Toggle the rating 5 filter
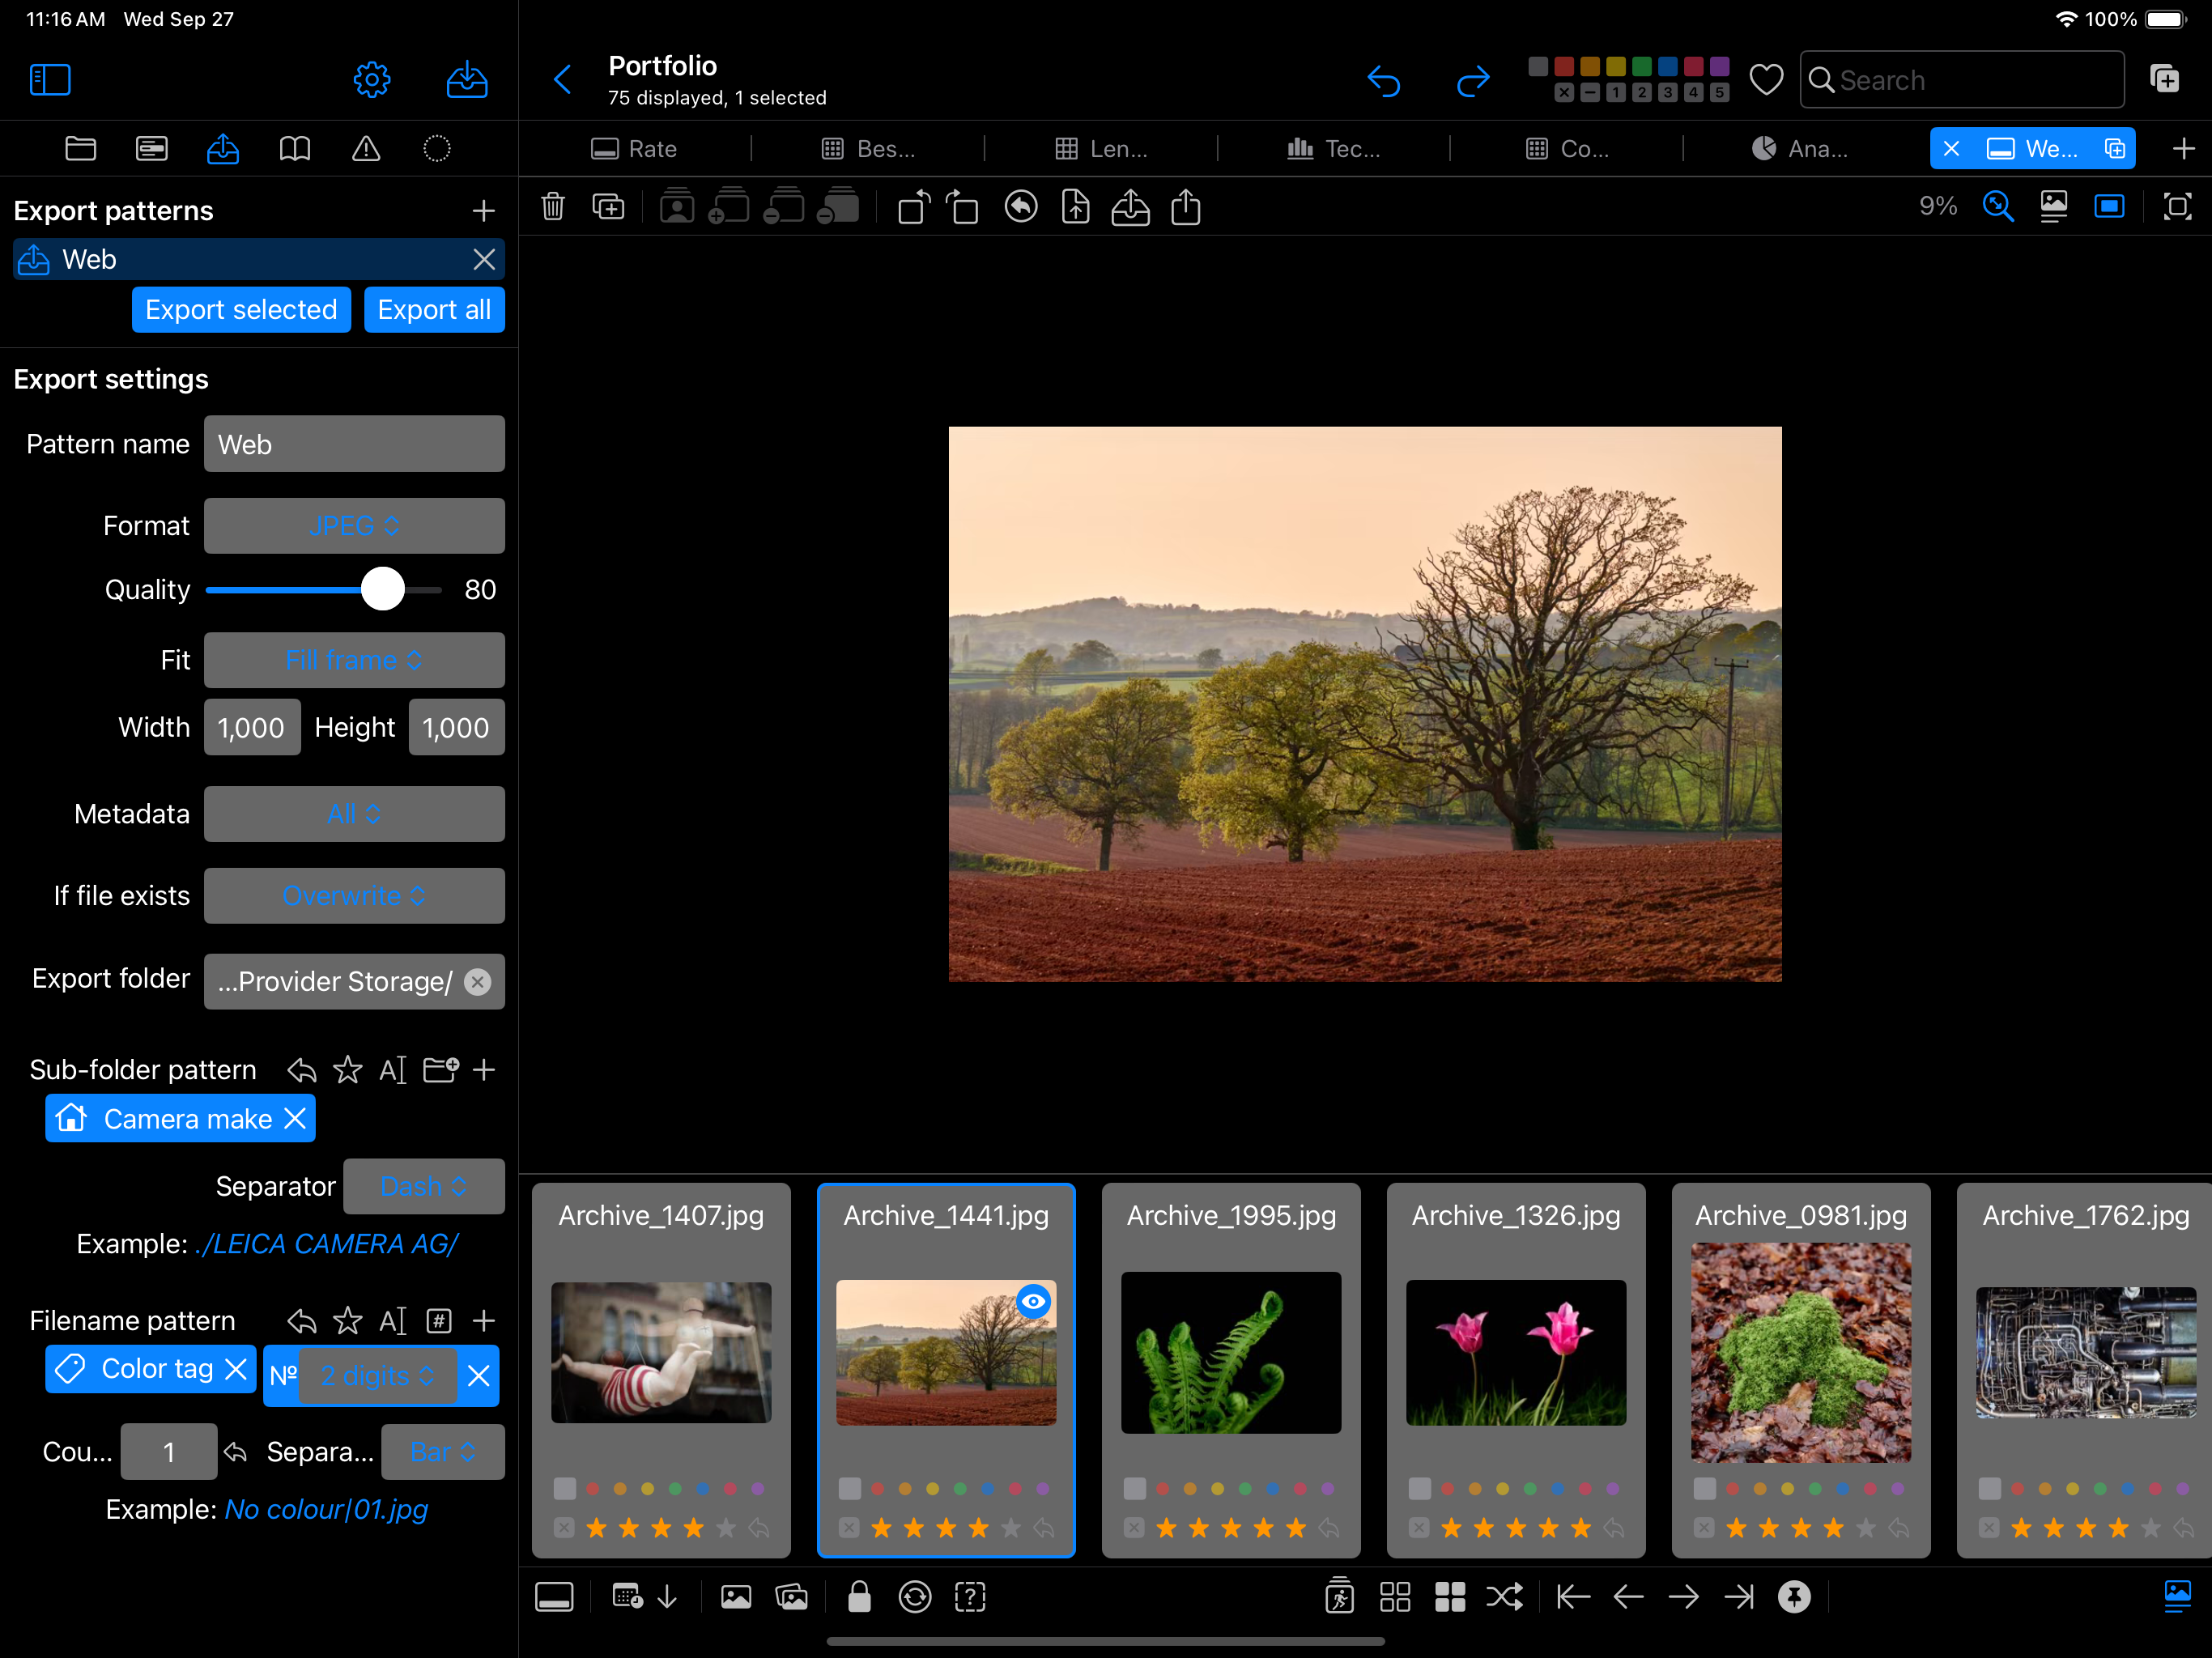2212x1658 pixels. click(x=1719, y=93)
